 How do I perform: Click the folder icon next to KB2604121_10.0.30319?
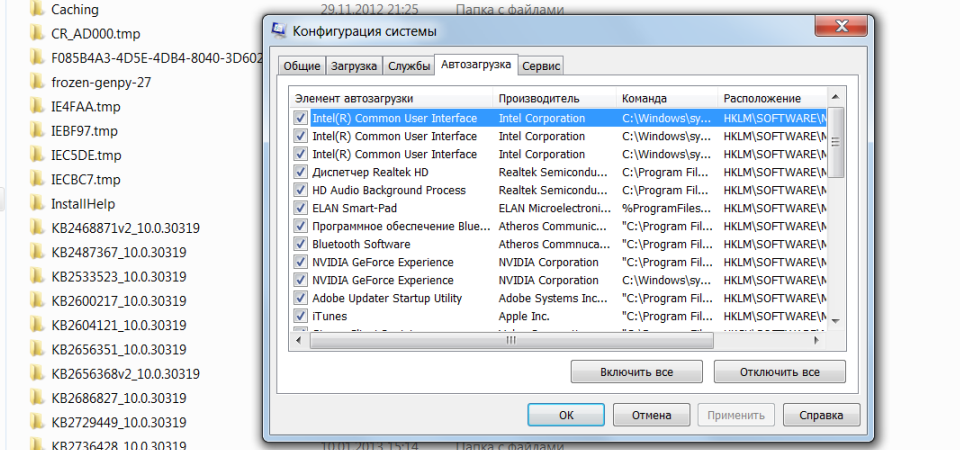click(37, 325)
